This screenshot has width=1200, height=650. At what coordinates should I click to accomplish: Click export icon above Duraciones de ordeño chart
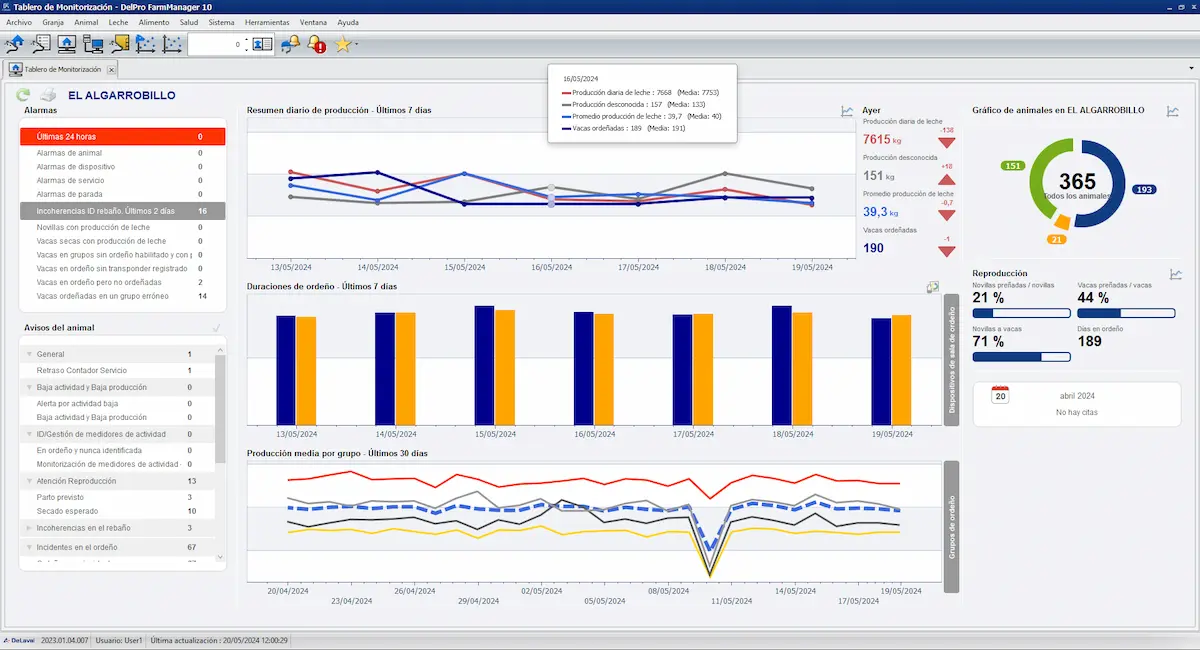932,287
